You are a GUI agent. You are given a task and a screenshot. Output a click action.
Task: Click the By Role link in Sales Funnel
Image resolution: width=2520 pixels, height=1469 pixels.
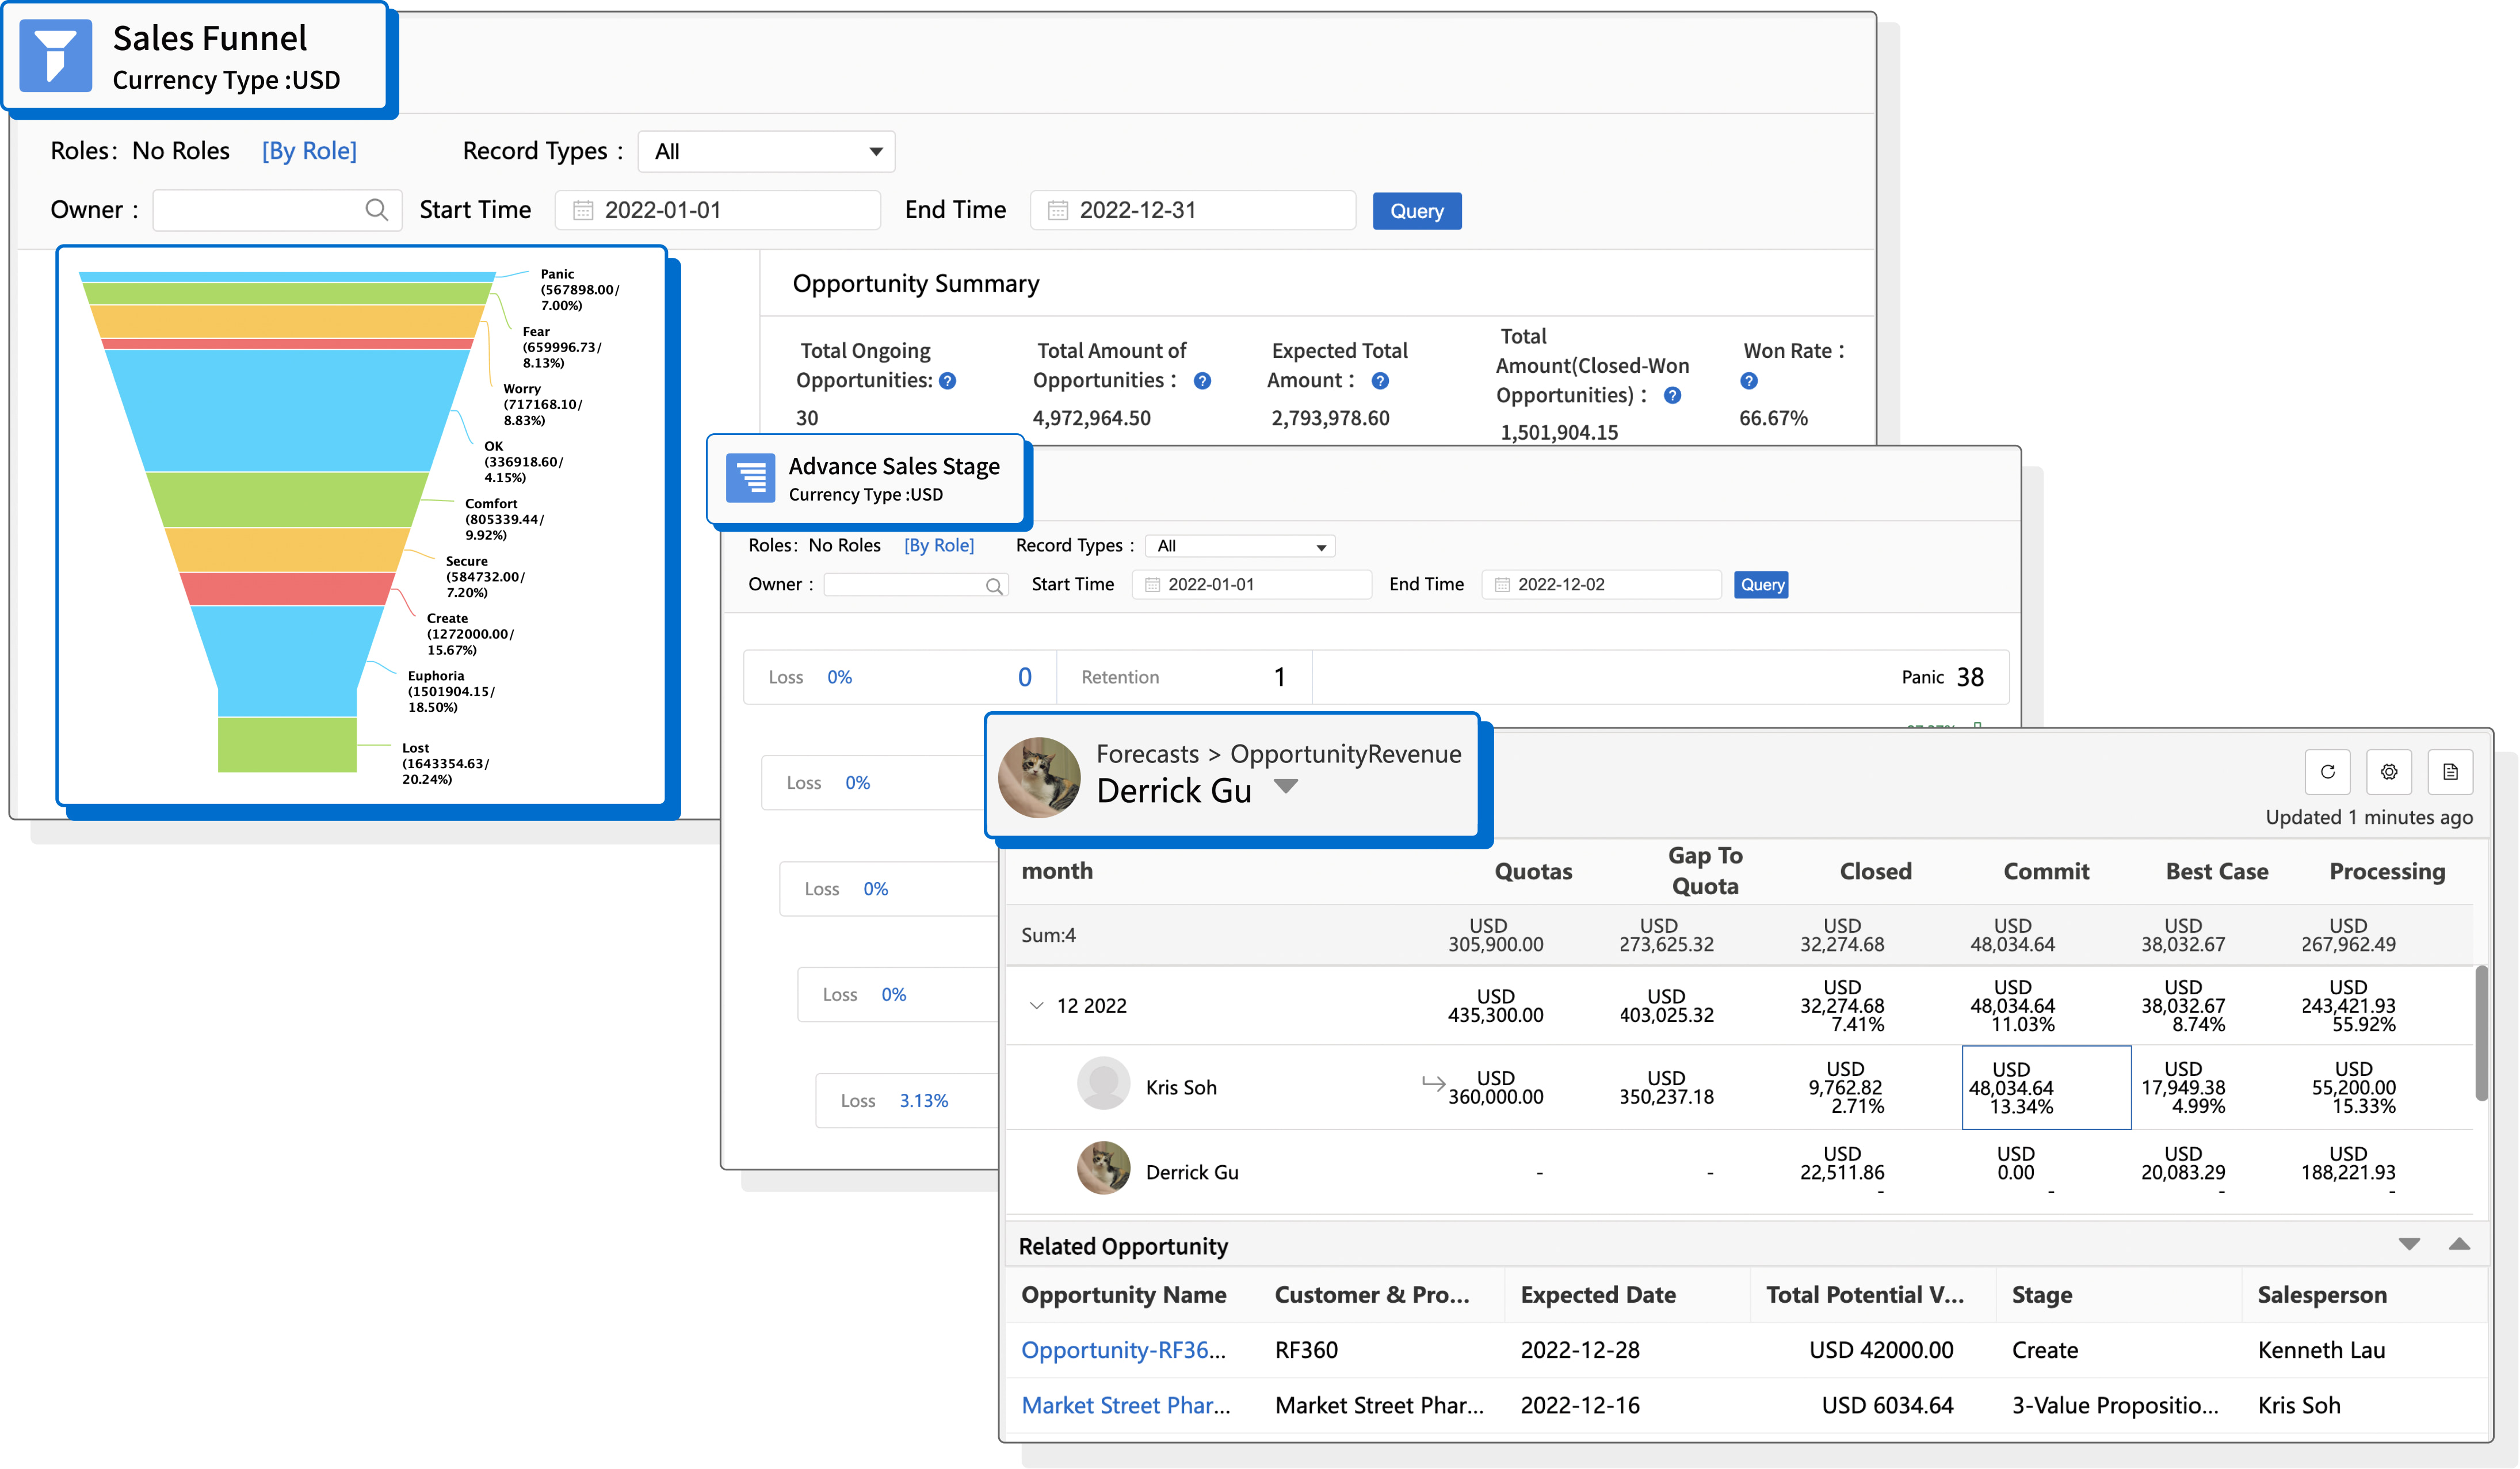click(309, 151)
